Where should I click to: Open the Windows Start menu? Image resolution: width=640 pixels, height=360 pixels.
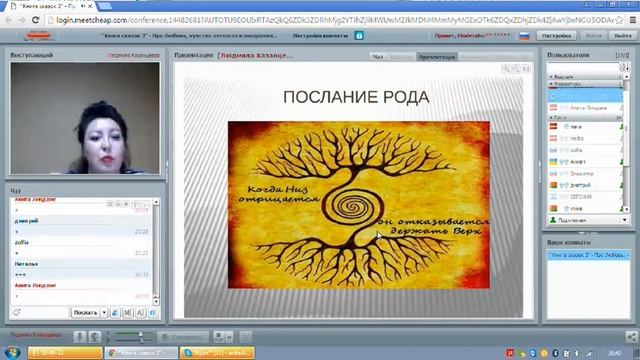coord(12,352)
